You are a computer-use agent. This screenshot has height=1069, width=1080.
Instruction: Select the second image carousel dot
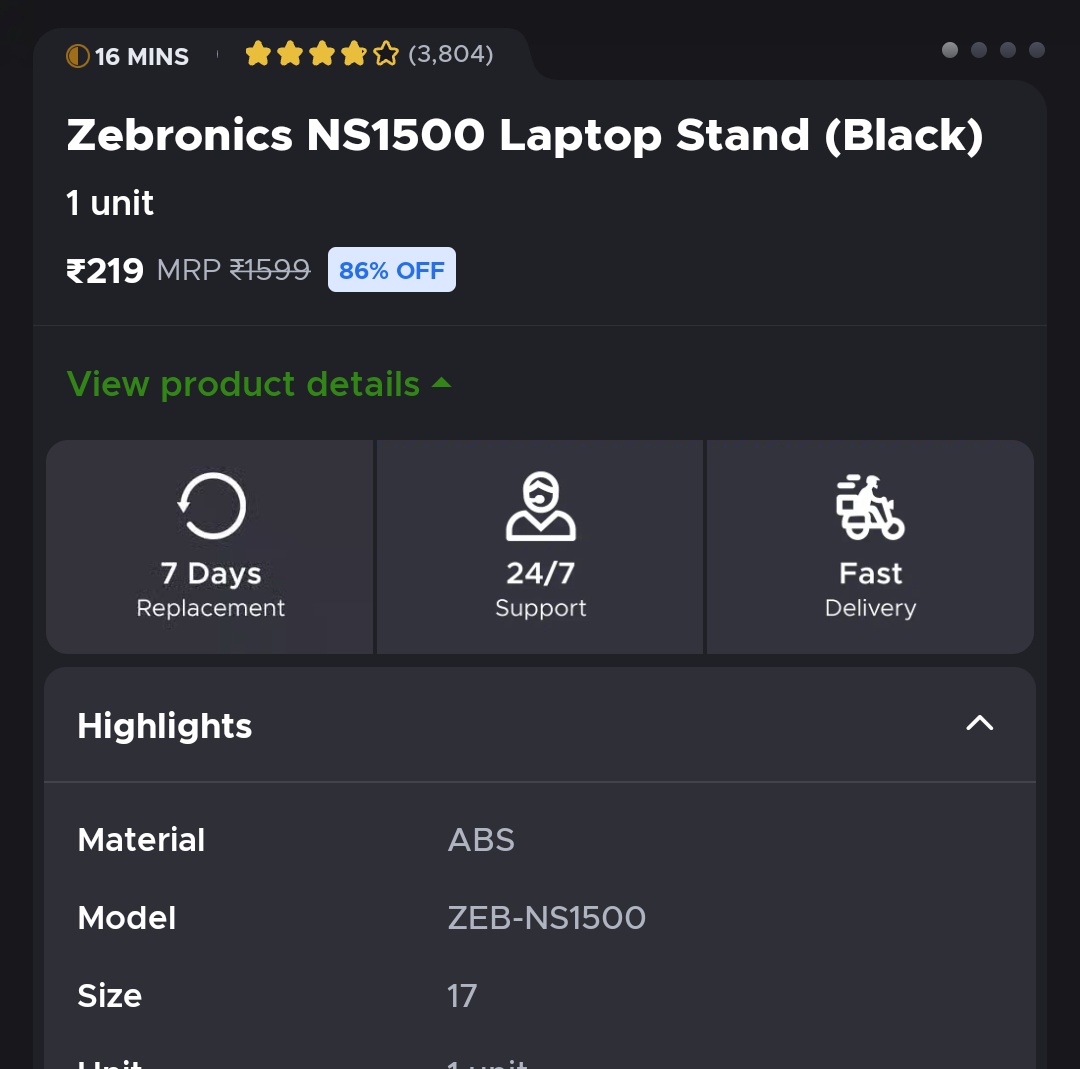[x=979, y=50]
